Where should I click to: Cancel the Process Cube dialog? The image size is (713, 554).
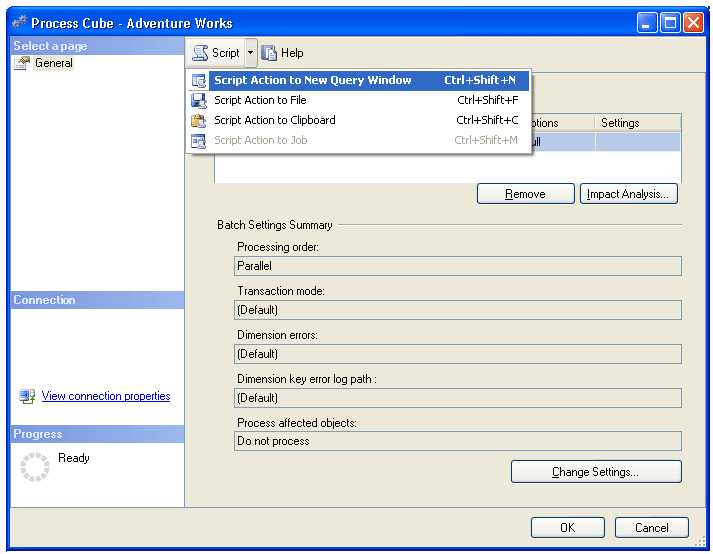(x=652, y=528)
